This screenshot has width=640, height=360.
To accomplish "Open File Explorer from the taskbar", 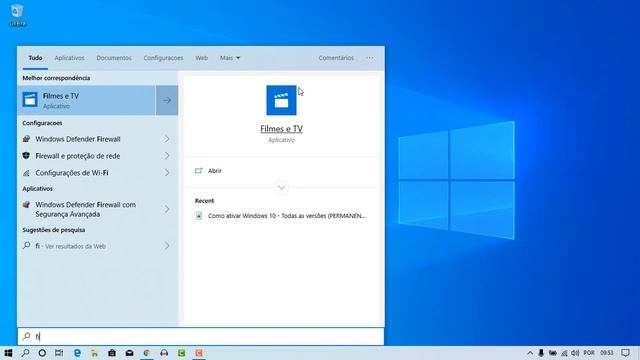I will pyautogui.click(x=95, y=353).
